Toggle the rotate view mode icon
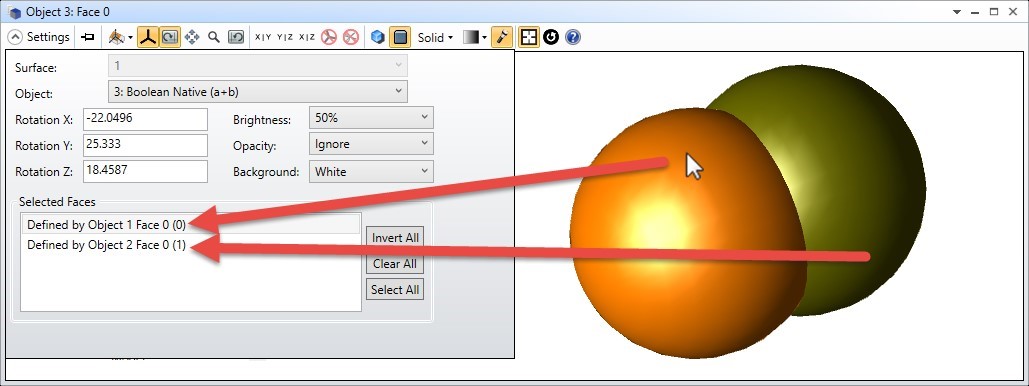The height and width of the screenshot is (386, 1029). pos(169,37)
